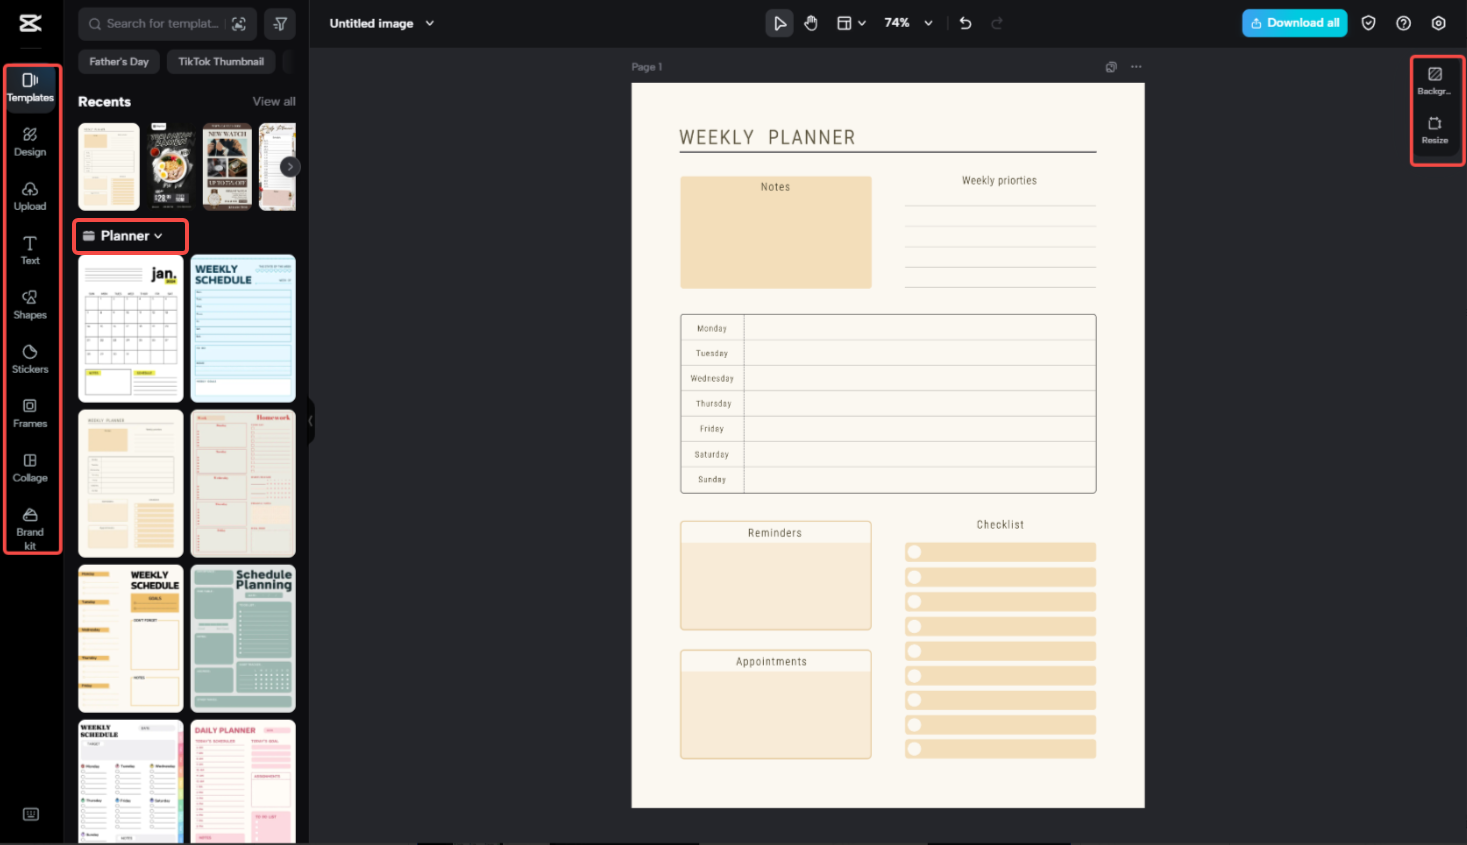1467x845 pixels.
Task: Open the Stickers panel
Action: coord(30,358)
